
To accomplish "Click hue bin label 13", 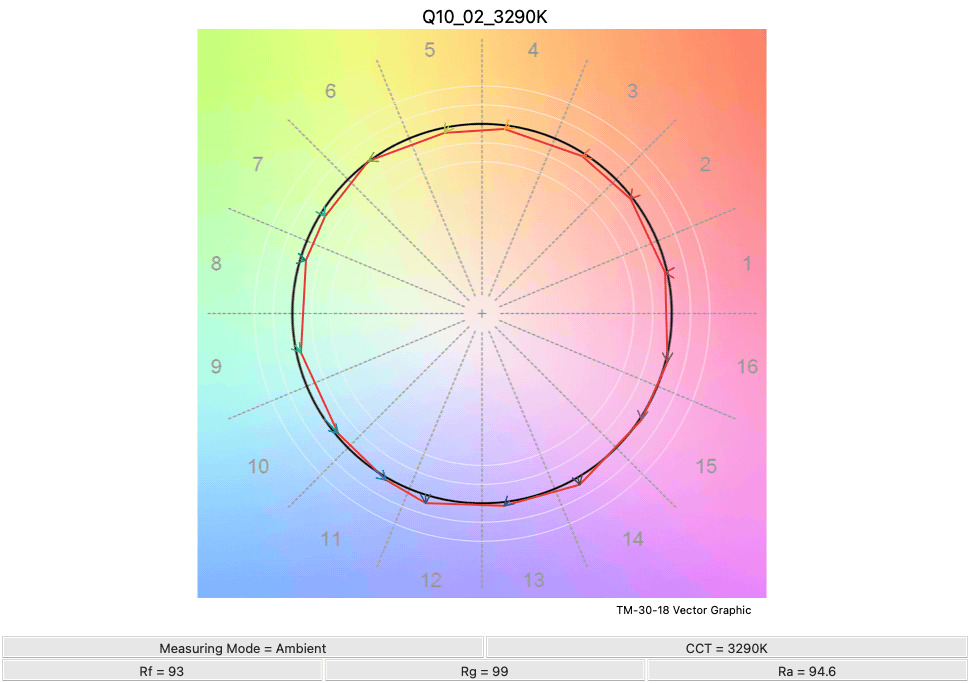I will (534, 580).
